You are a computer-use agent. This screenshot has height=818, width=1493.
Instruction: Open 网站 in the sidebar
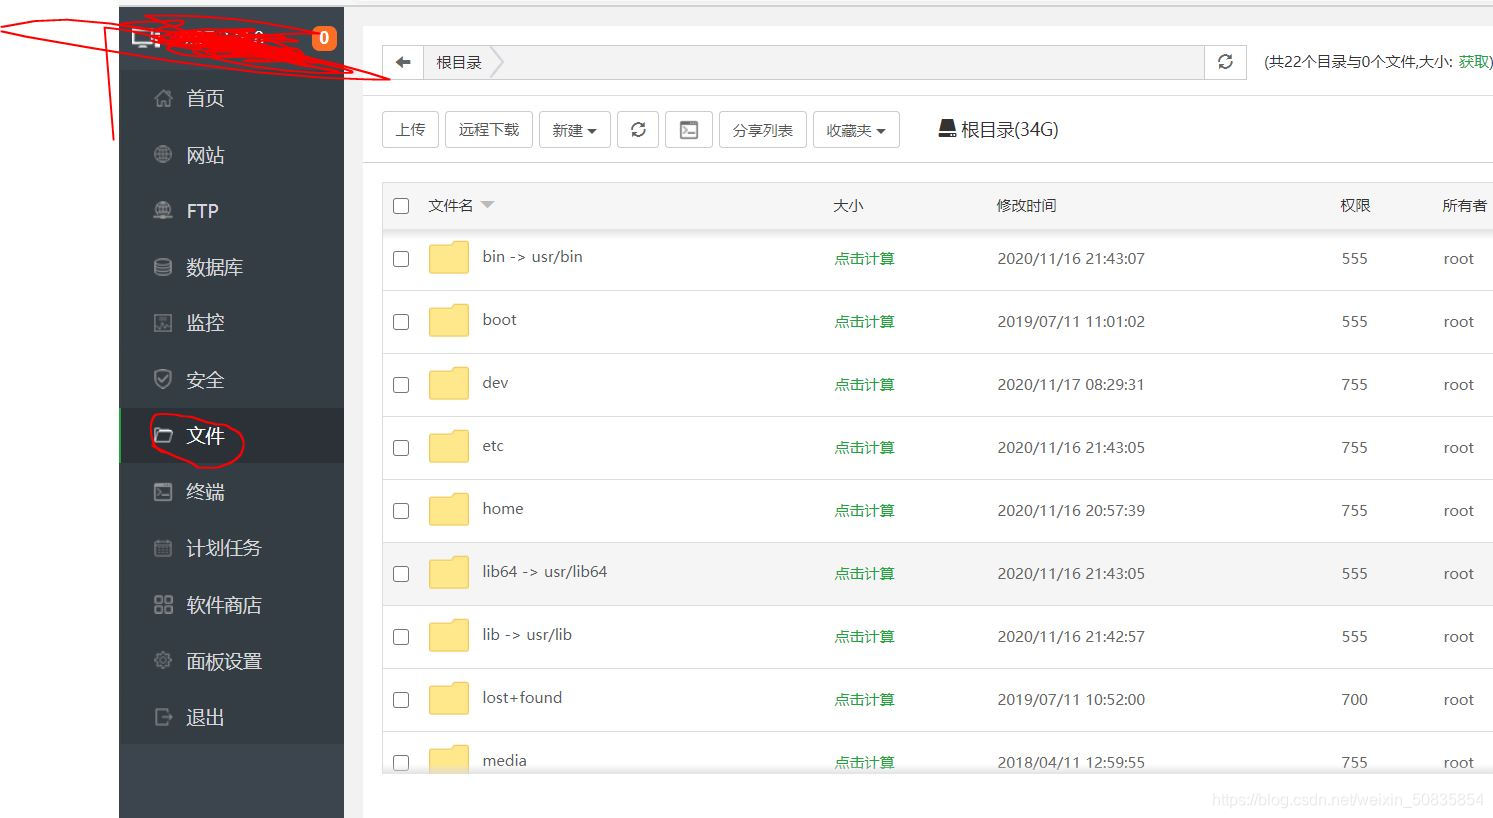[231, 155]
